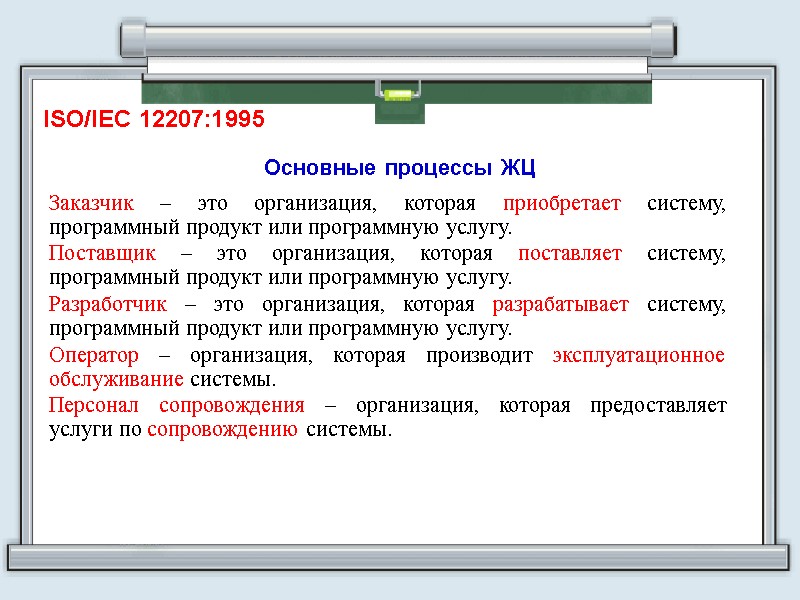Select the heading Основные процессы ЖЦ

[x=400, y=168]
